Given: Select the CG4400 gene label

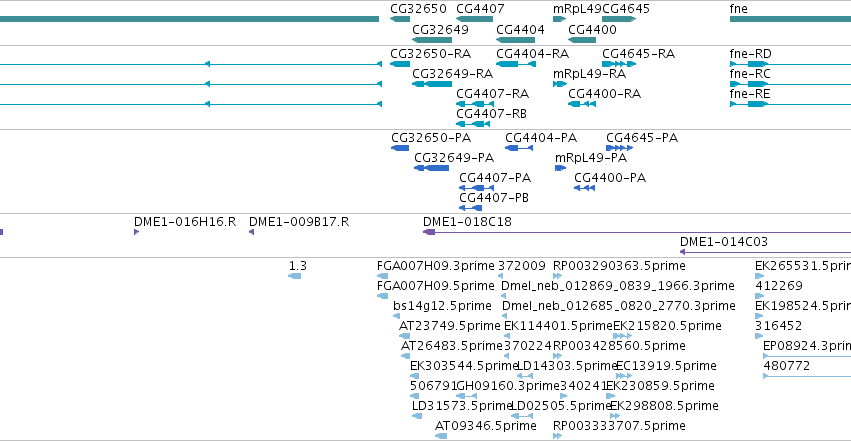Looking at the screenshot, I should tap(592, 30).
